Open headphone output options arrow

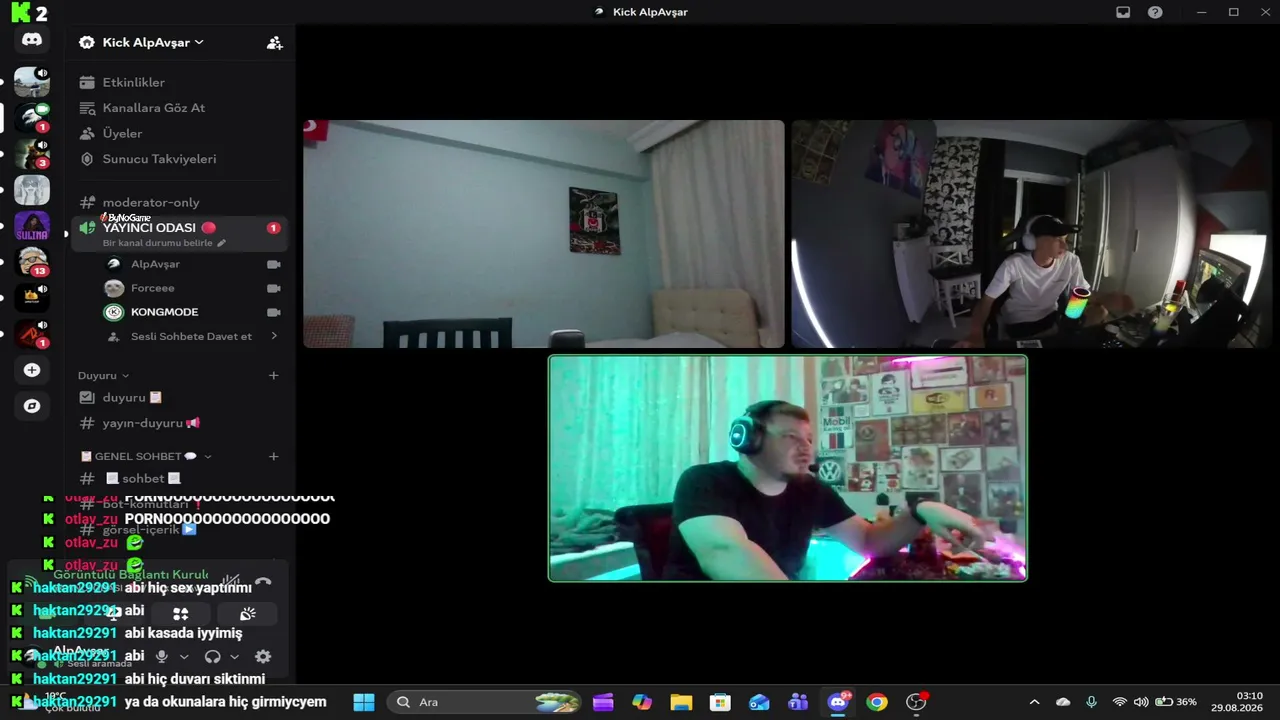pyautogui.click(x=234, y=656)
